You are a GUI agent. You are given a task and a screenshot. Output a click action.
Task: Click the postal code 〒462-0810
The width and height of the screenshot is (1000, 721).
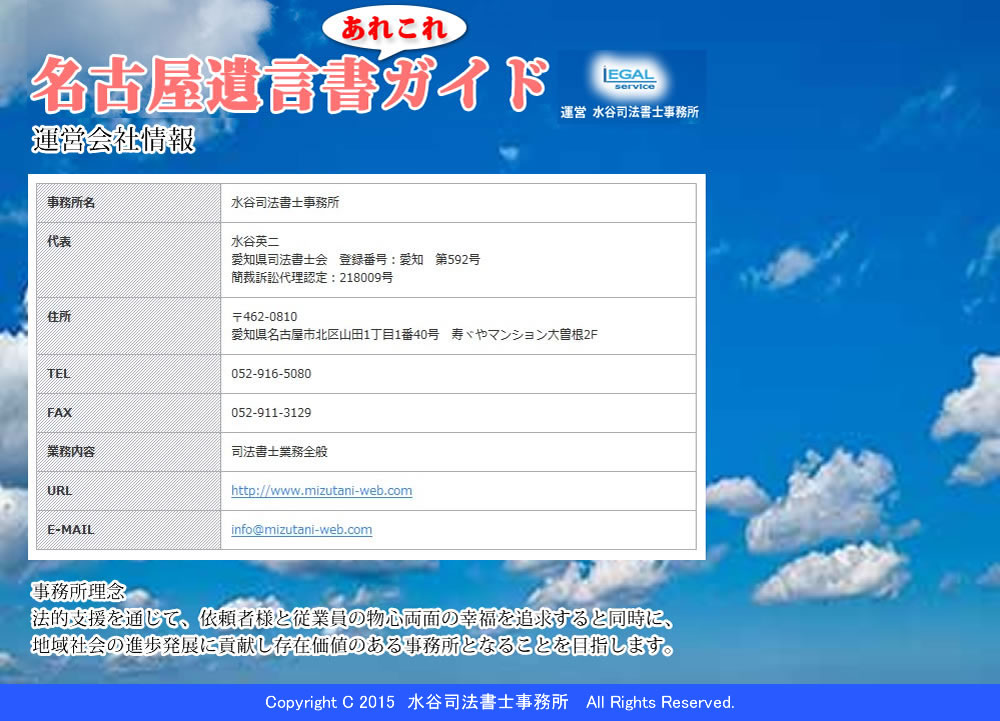point(264,317)
